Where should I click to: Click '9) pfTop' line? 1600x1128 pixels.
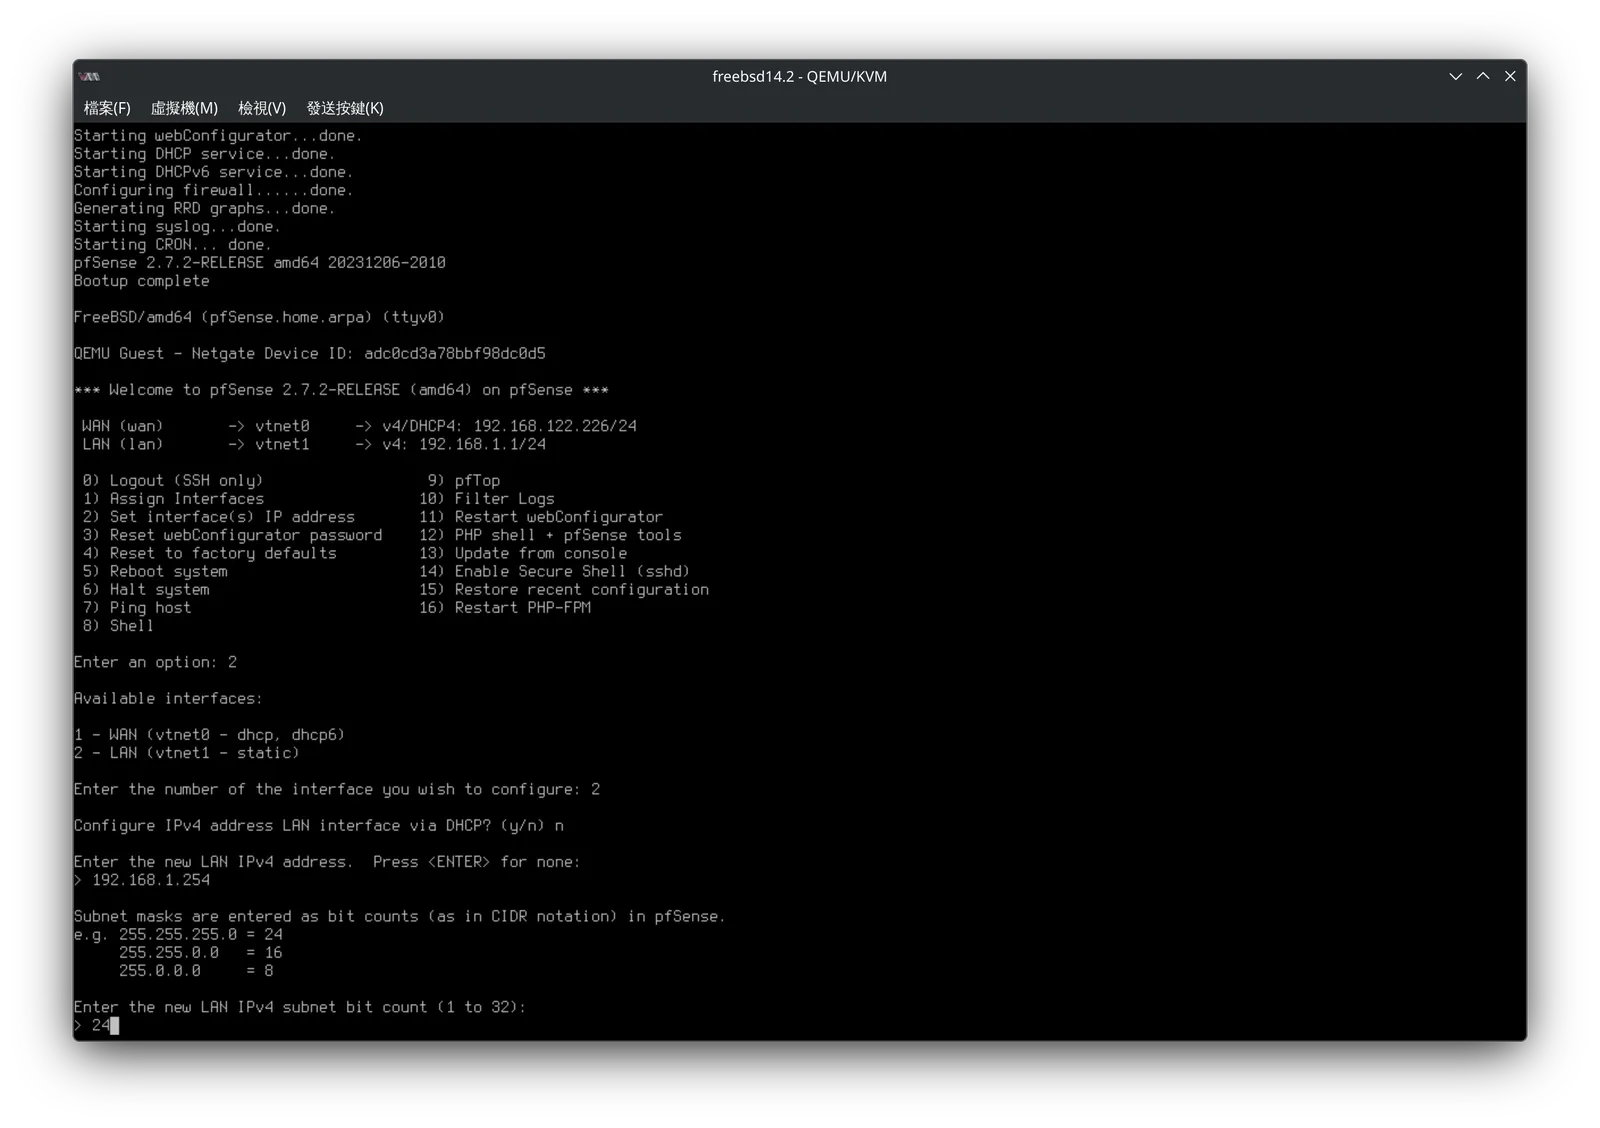tap(464, 481)
